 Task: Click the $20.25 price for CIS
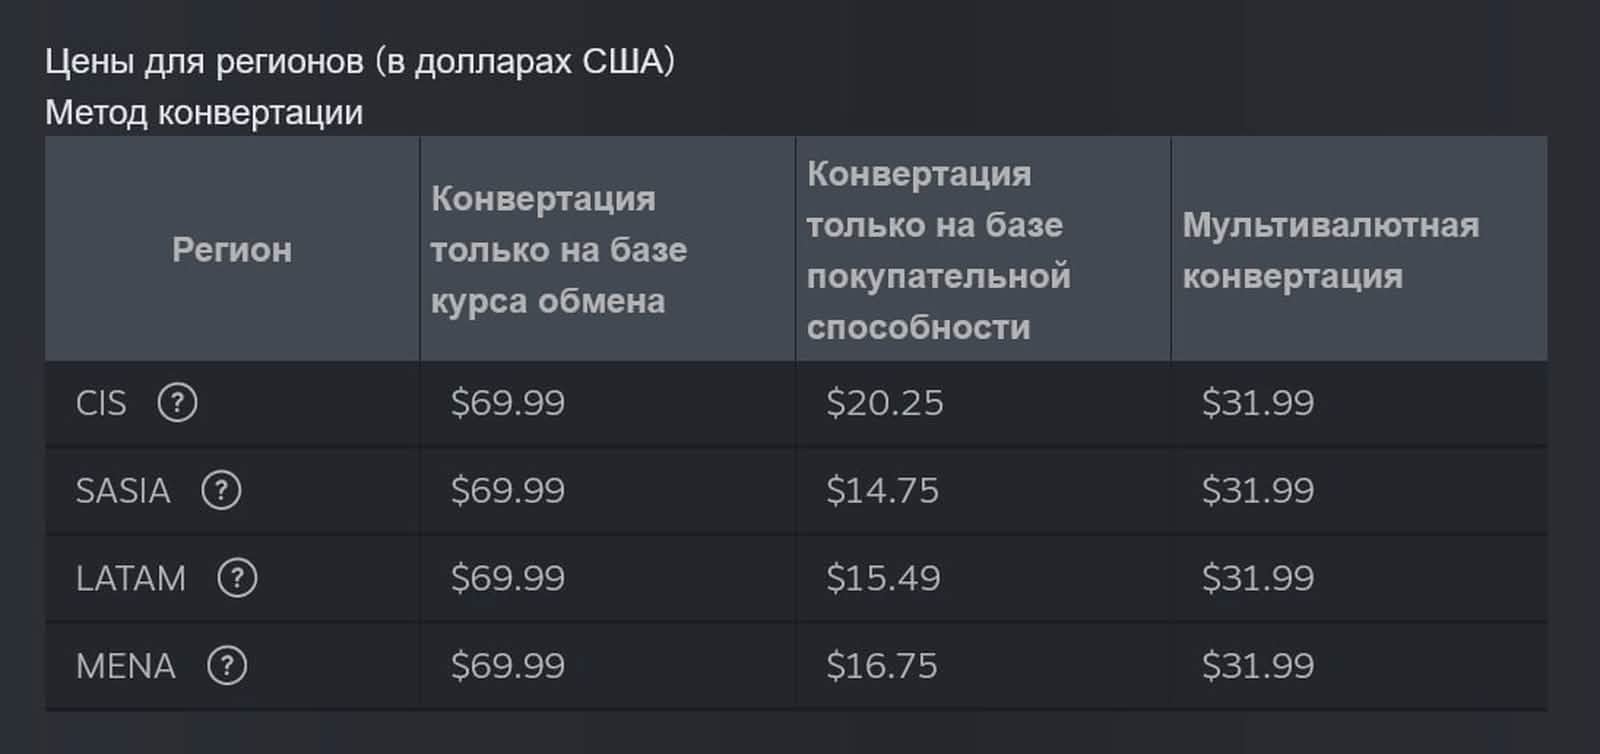coord(885,403)
